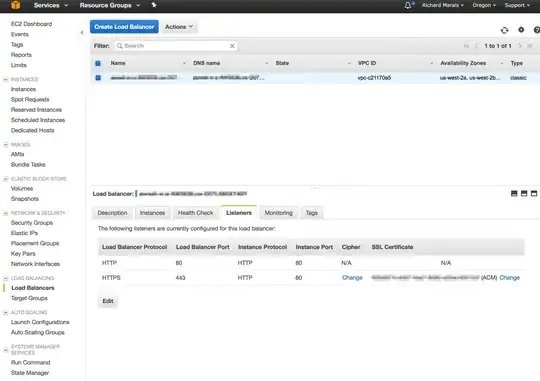Viewport: 540px width, 381px height.
Task: Toggle the select-all checkbox in header
Action: click(98, 63)
